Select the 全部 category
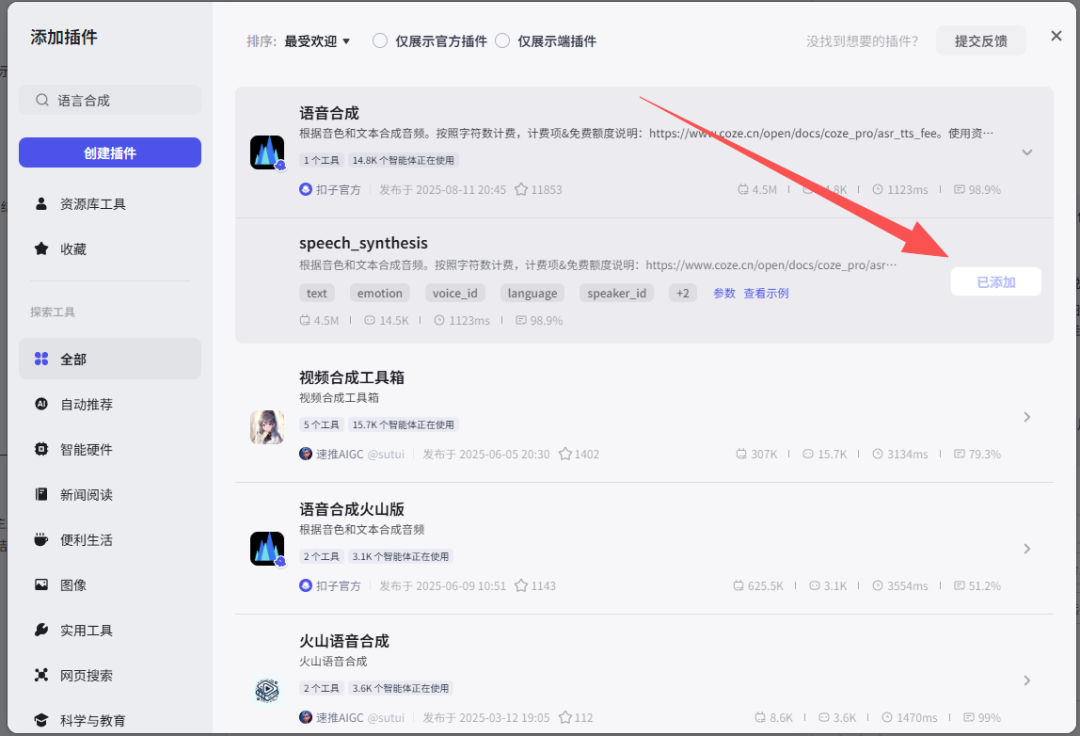This screenshot has height=736, width=1080. click(110, 359)
